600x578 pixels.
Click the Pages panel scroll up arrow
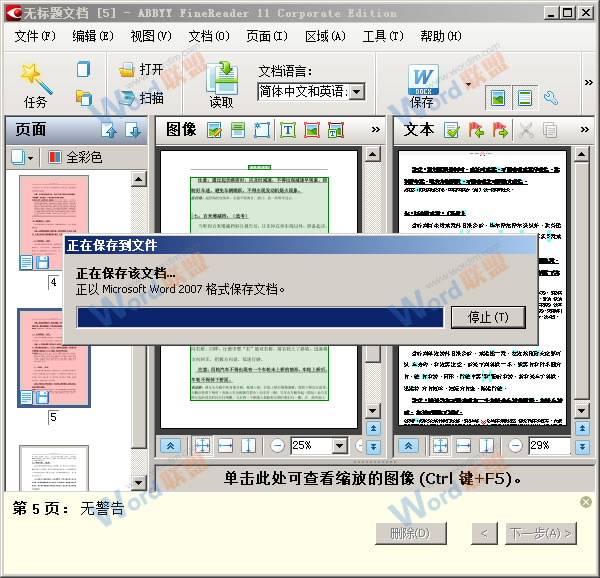(139, 179)
